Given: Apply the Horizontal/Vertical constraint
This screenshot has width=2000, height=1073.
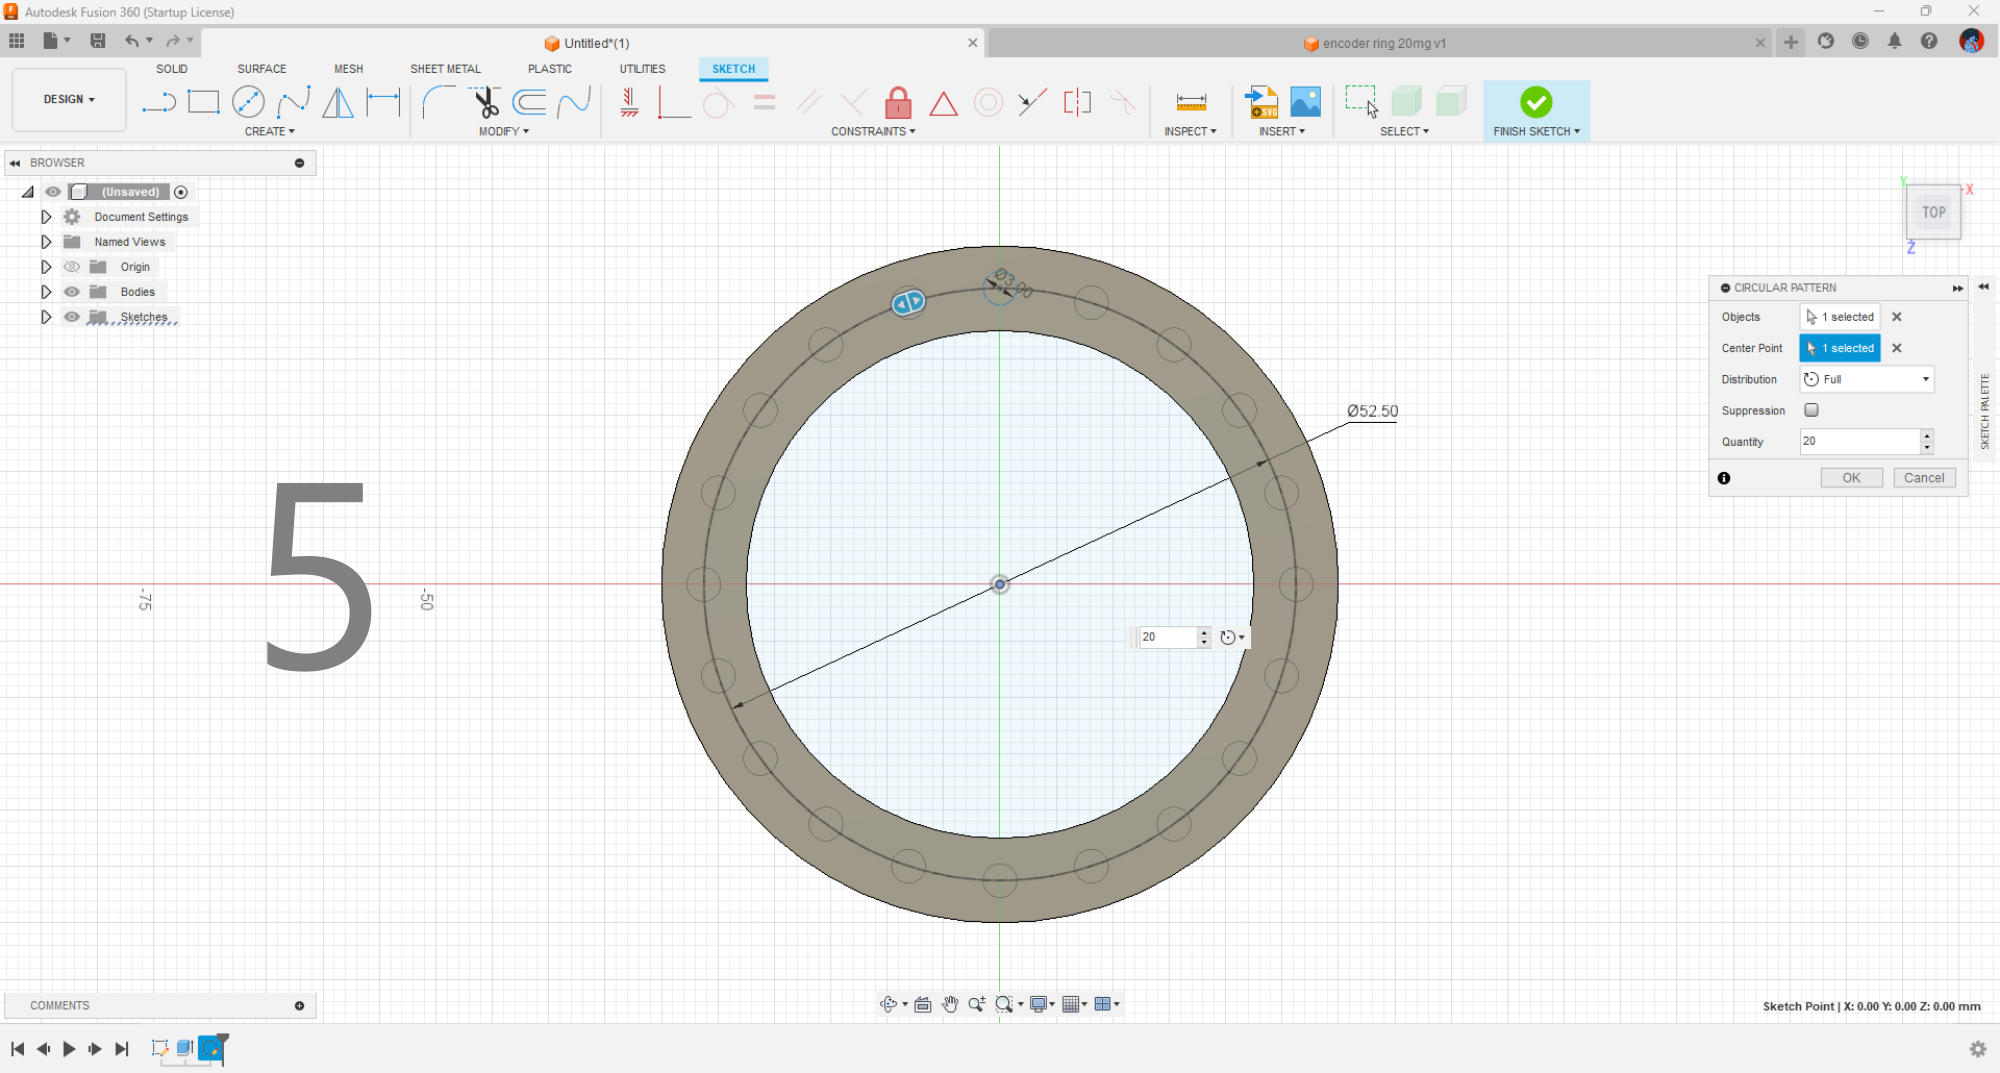Looking at the screenshot, I should [x=629, y=102].
